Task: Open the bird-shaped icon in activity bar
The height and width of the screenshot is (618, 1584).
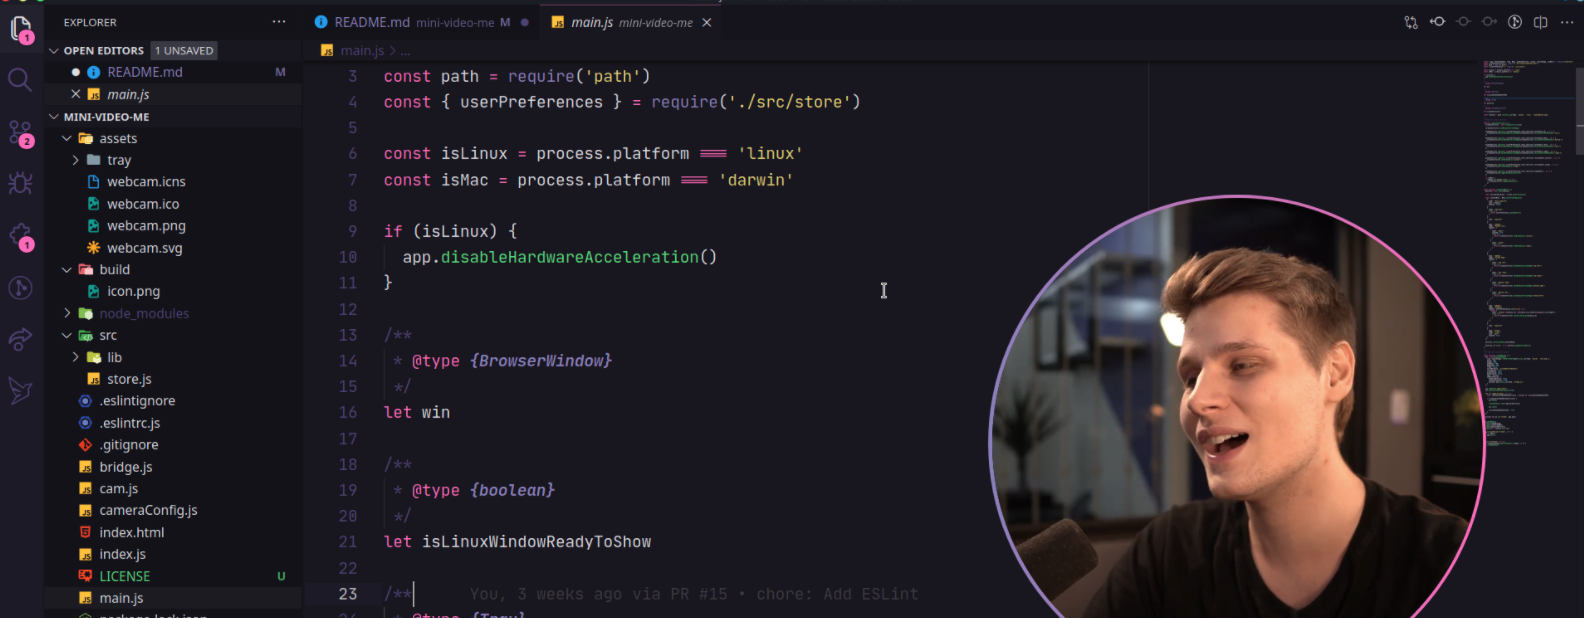Action: pos(20,391)
